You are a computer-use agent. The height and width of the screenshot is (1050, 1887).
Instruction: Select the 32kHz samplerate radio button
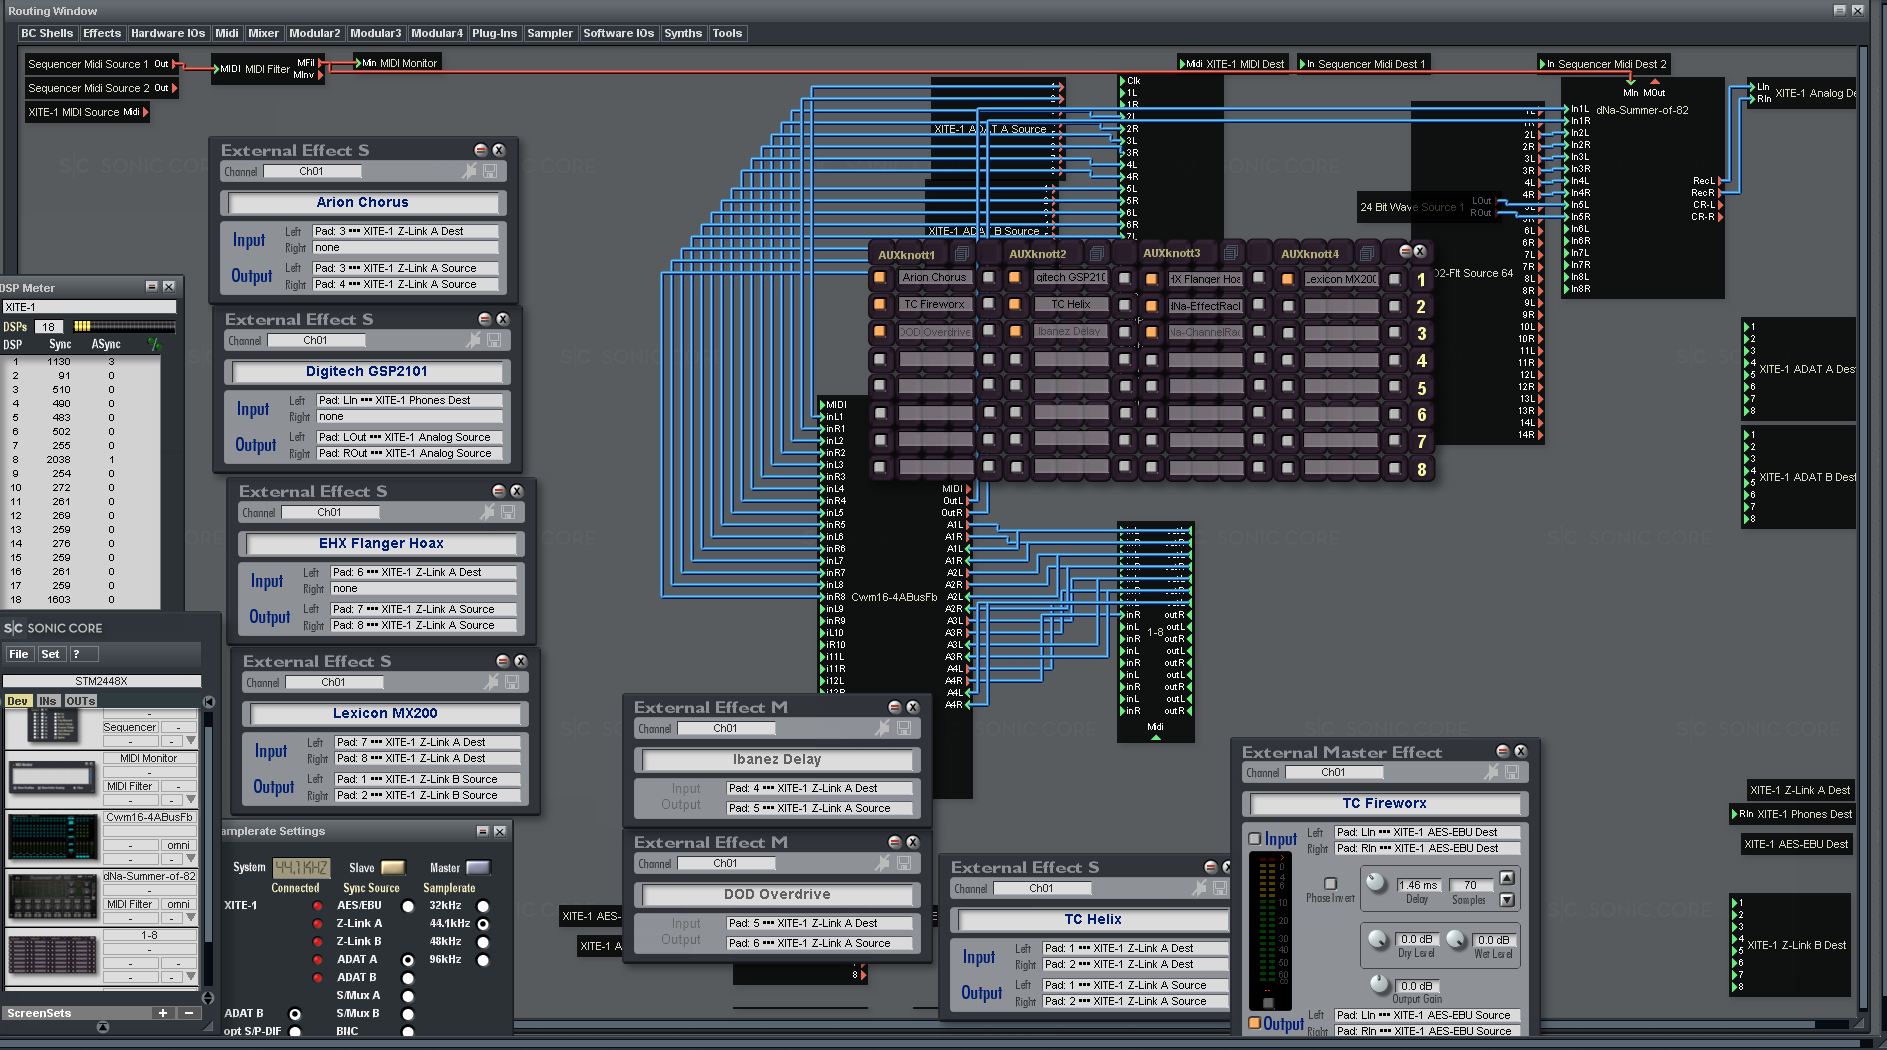click(483, 906)
